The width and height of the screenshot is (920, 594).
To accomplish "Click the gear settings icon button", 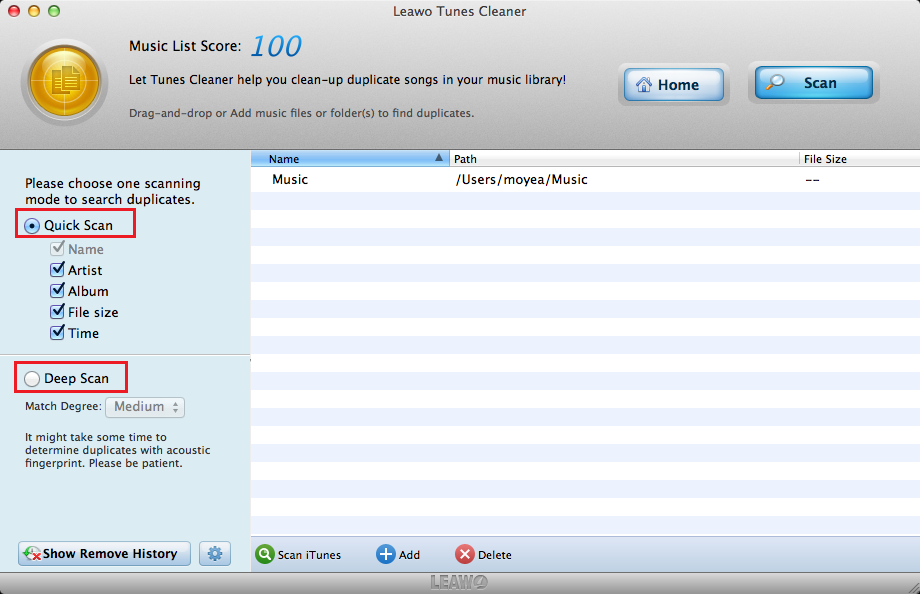I will pos(215,553).
